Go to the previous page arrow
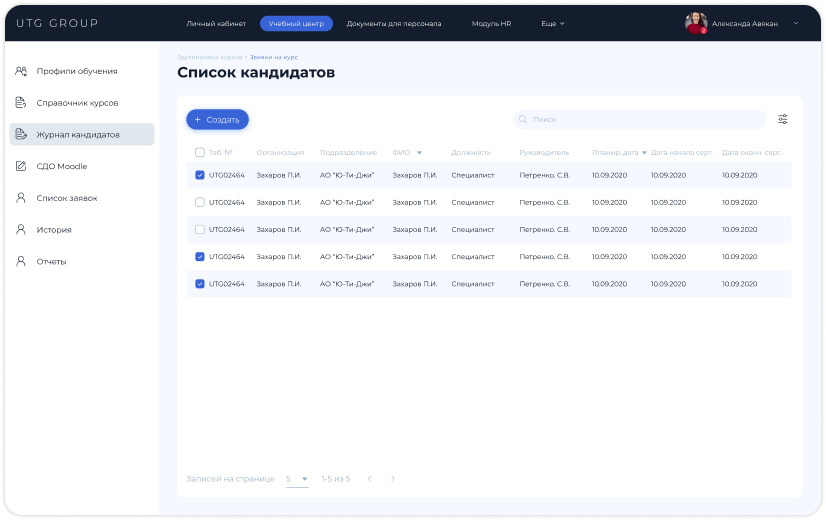Screen dimensions: 826x520 coord(370,478)
